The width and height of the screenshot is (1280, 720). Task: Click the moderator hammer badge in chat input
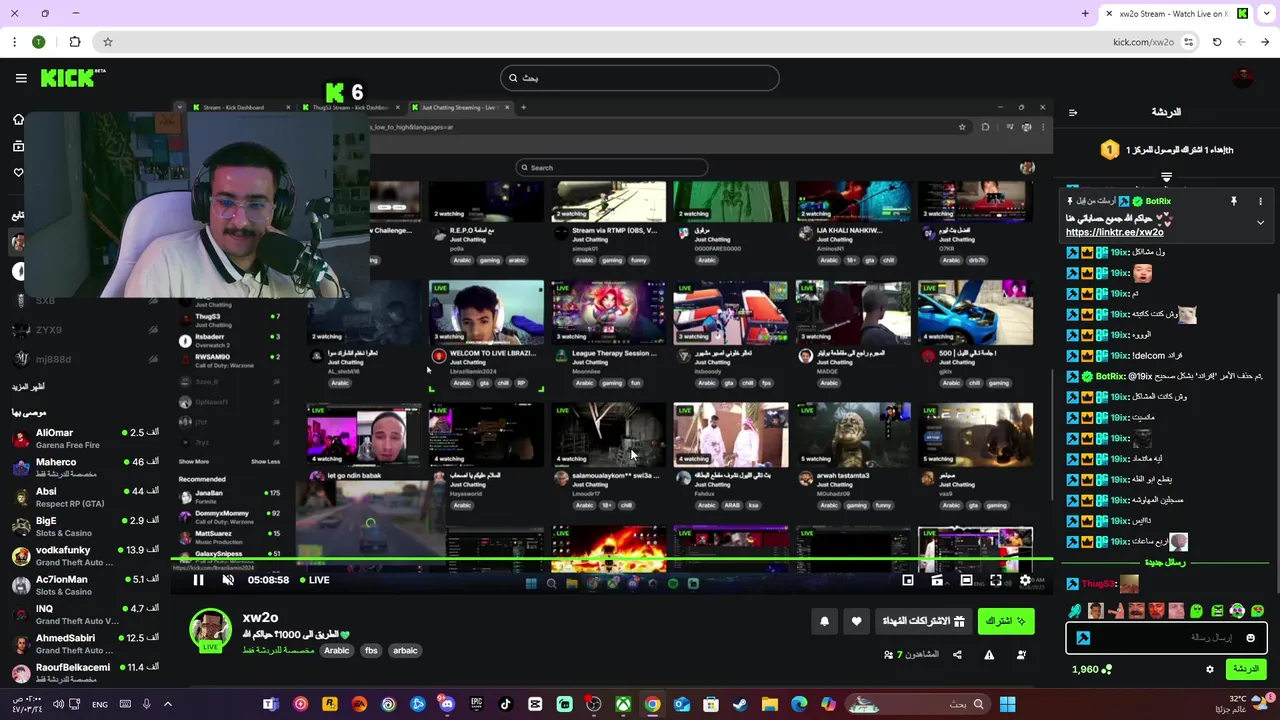[x=1083, y=638]
